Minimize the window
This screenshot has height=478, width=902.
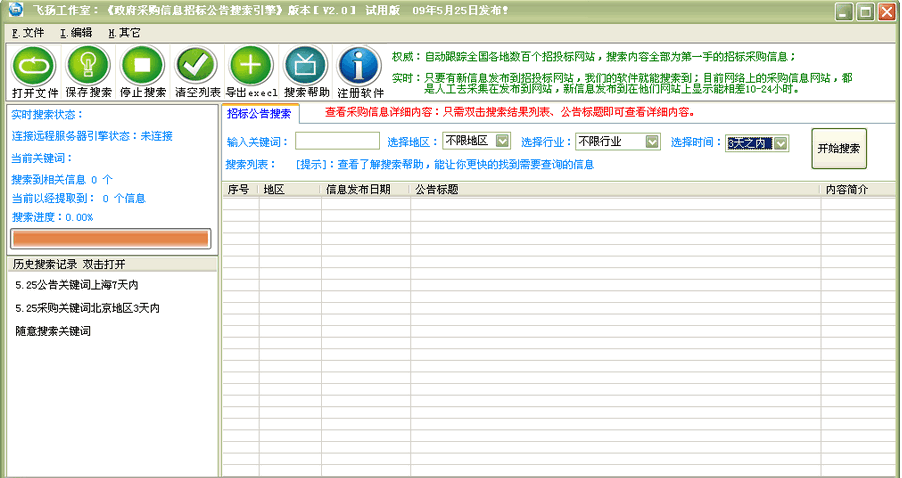pyautogui.click(x=844, y=12)
